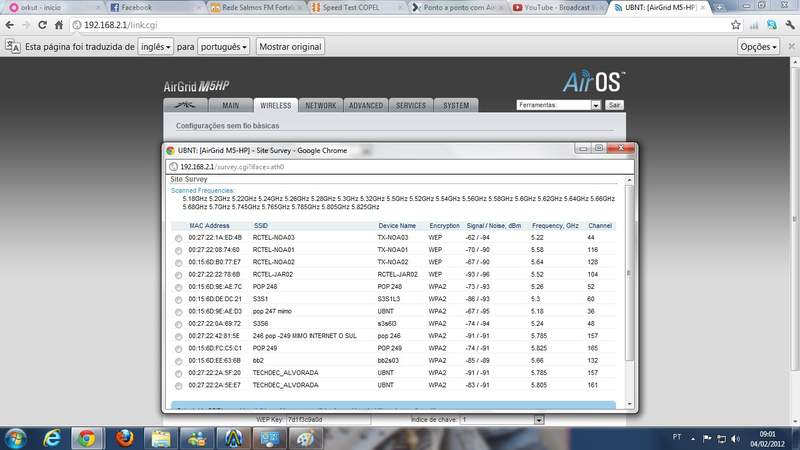Switch to the Speed Test COPEL tab

(x=355, y=7)
